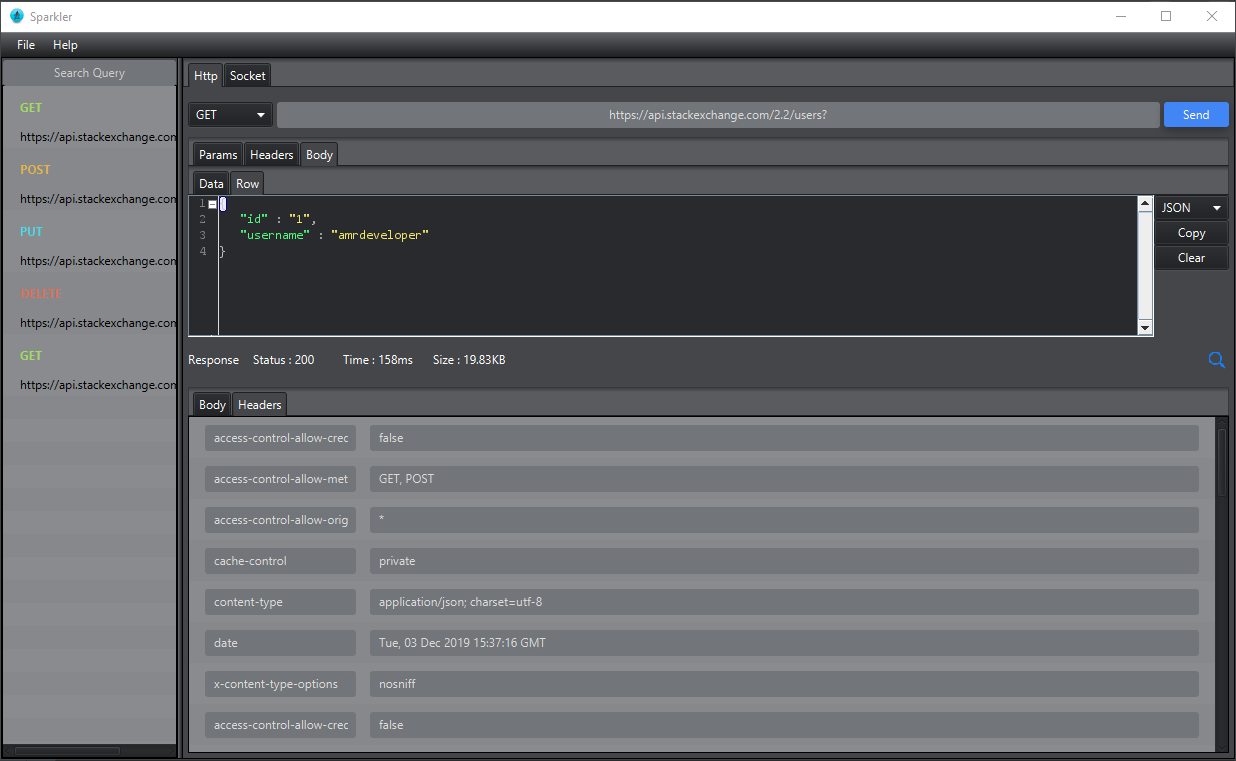Image resolution: width=1236 pixels, height=761 pixels.
Task: Open the Help menu
Action: 65,45
